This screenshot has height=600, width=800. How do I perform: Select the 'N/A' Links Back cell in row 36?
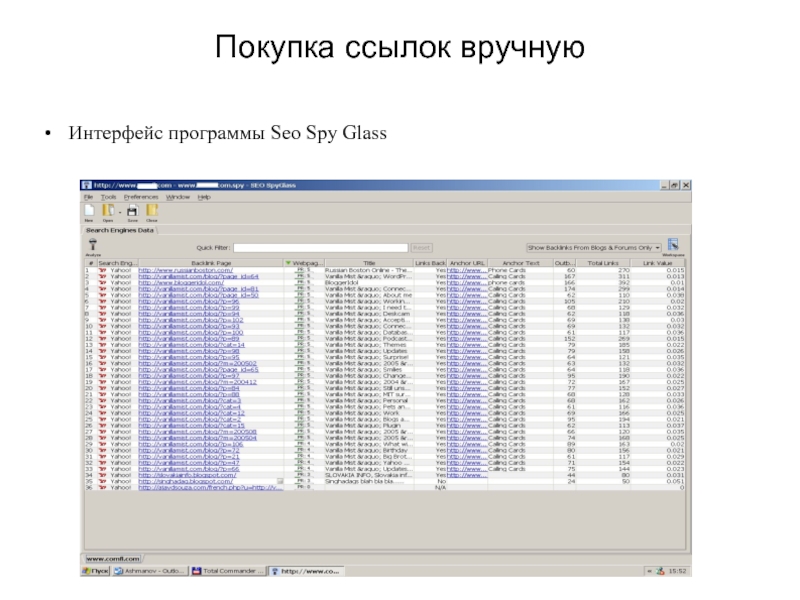coord(430,487)
